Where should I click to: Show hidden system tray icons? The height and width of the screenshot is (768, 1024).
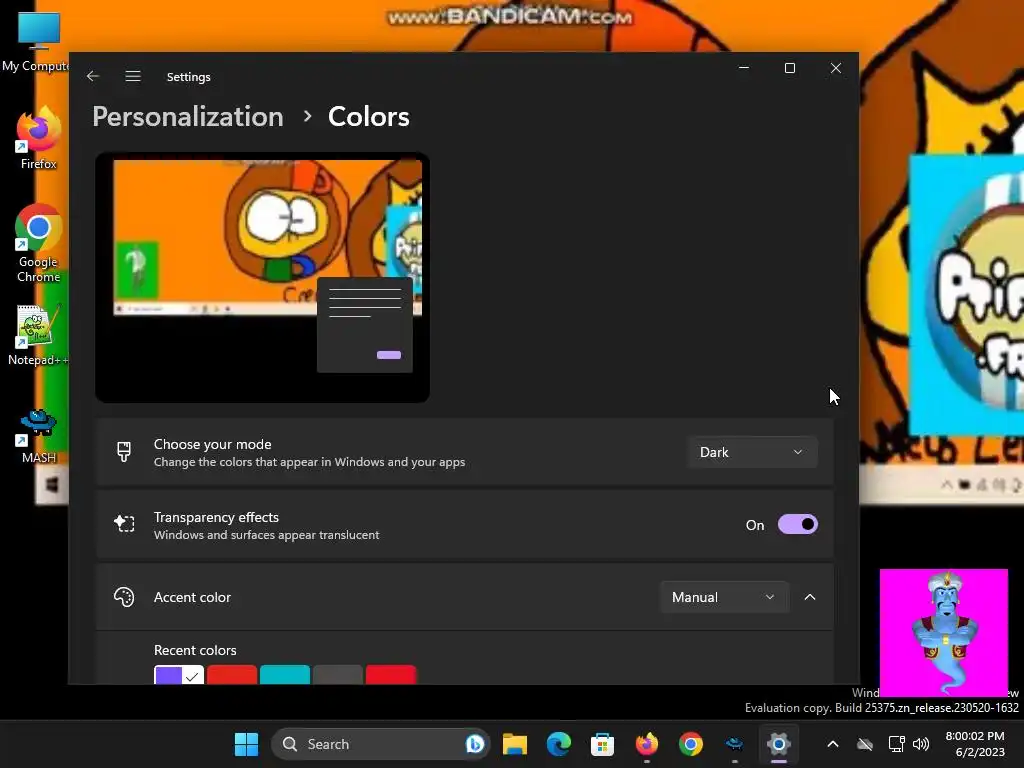pos(833,744)
